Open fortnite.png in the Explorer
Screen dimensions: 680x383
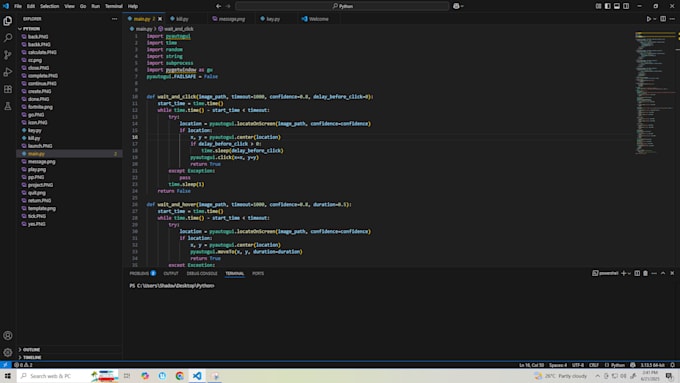pos(40,107)
